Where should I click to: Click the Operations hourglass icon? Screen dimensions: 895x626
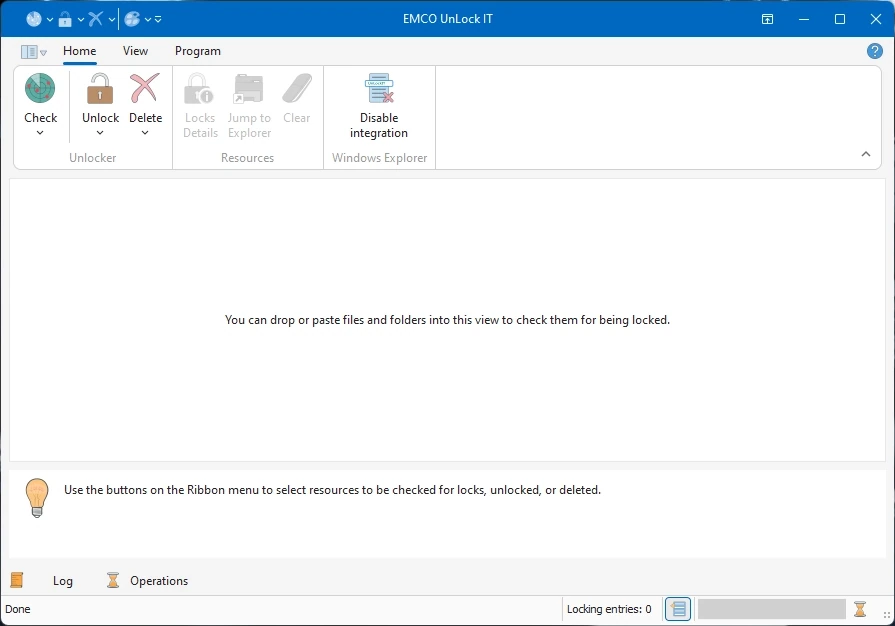coord(113,580)
